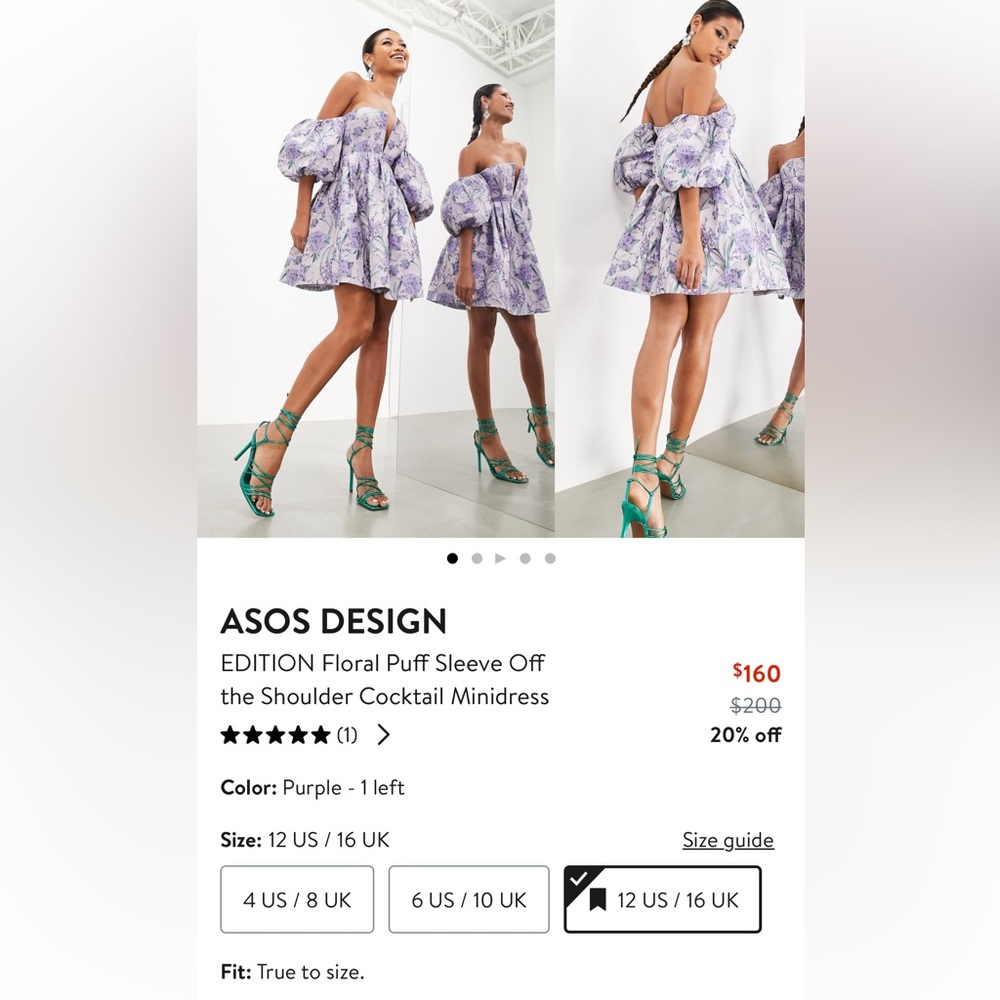Click the checkmark corner on selected size
Image resolution: width=1000 pixels, height=1000 pixels.
(x=577, y=879)
